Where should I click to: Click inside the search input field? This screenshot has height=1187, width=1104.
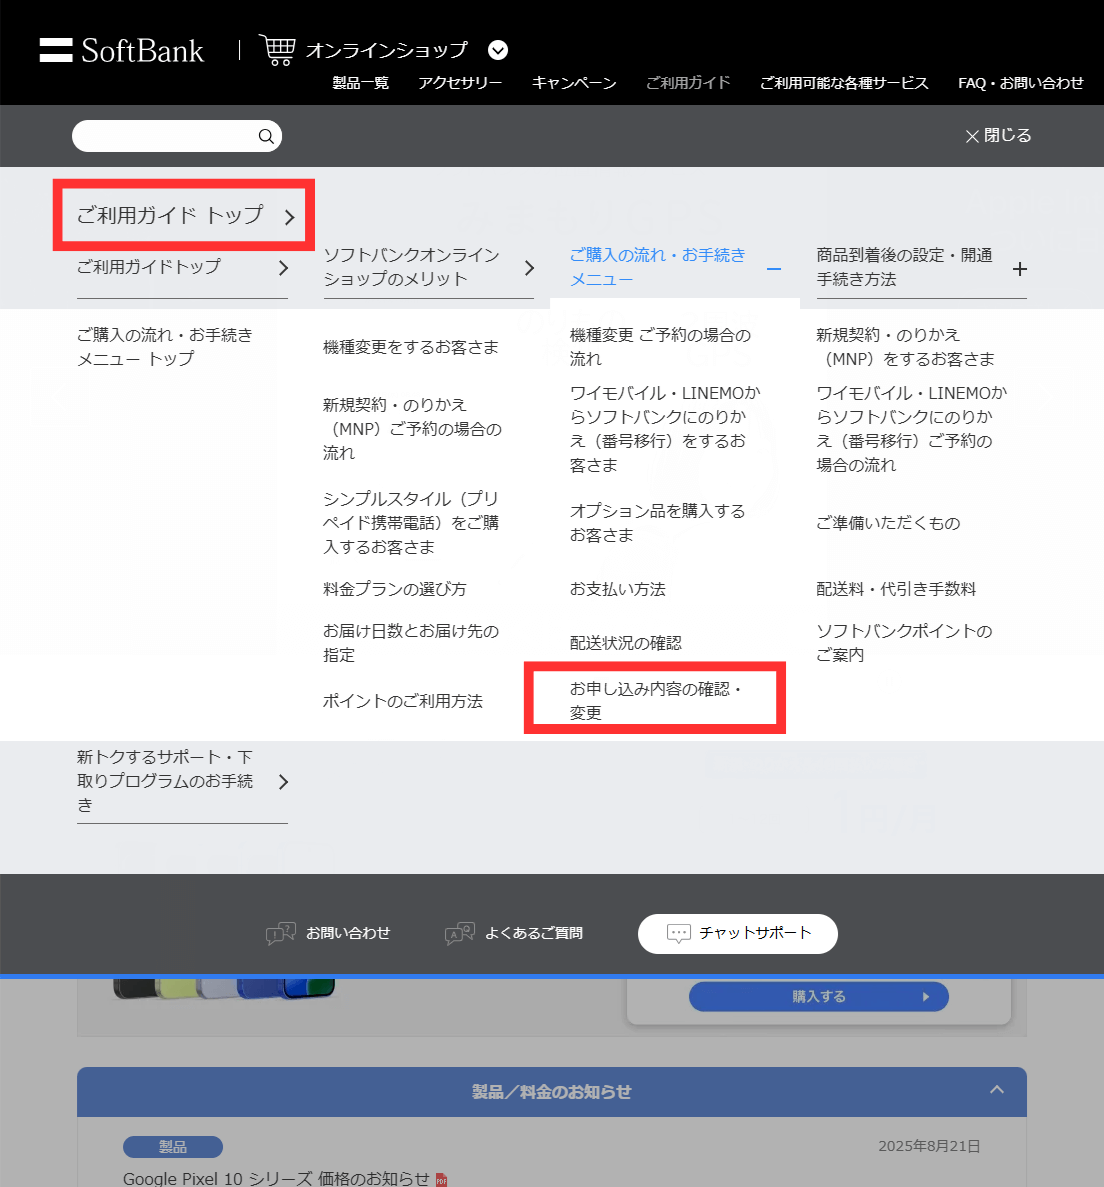tap(160, 135)
